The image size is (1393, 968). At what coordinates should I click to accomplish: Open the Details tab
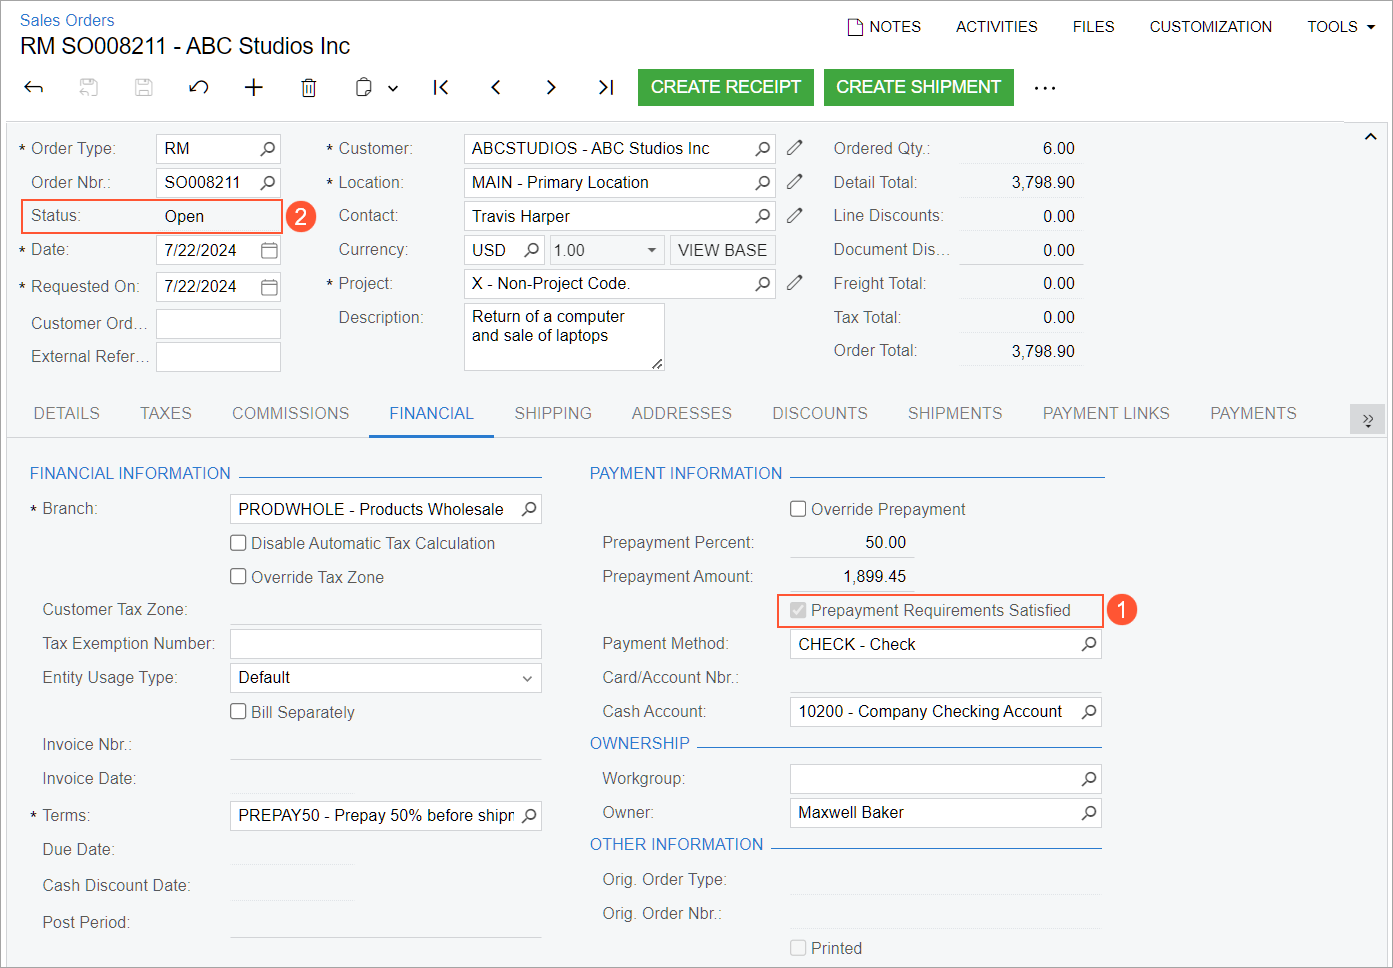67,414
